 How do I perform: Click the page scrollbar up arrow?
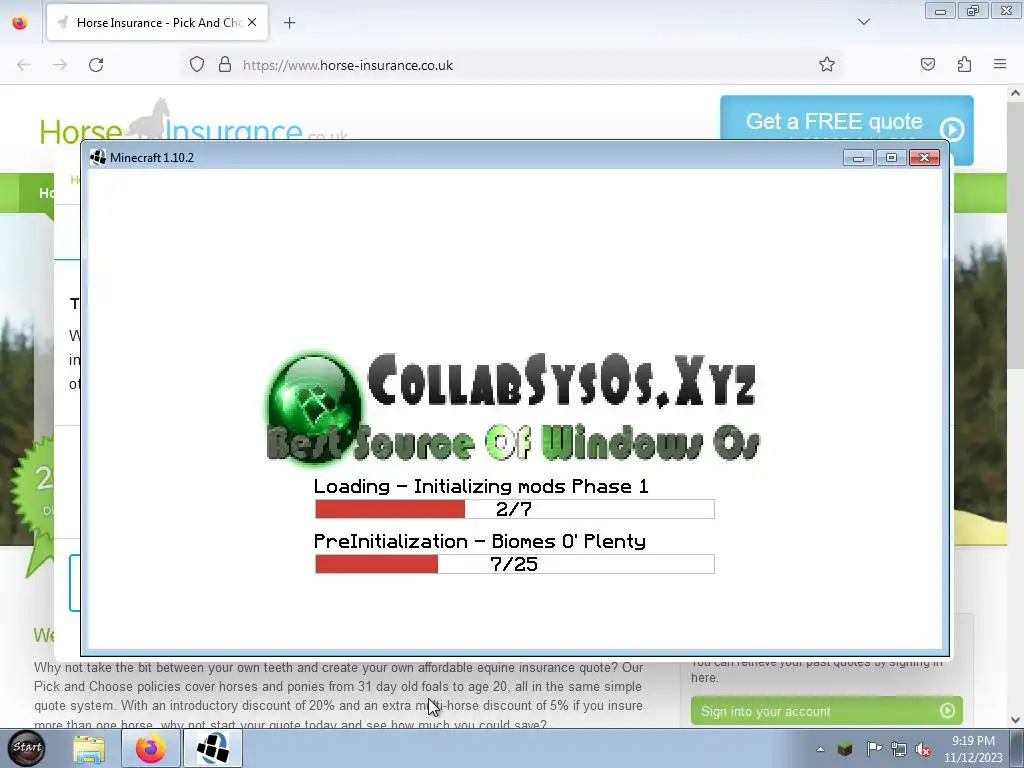click(x=1015, y=93)
